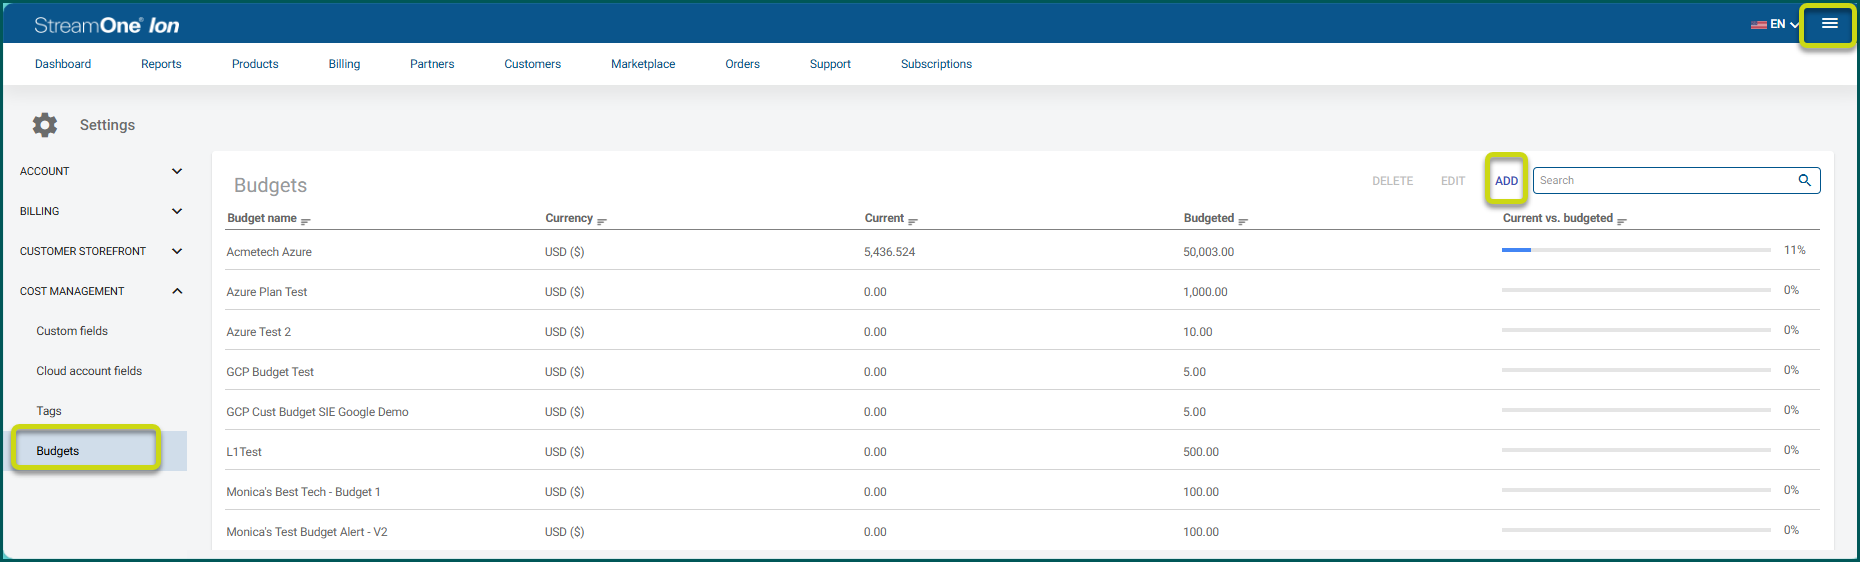Image resolution: width=1860 pixels, height=562 pixels.
Task: Expand the ACCOUNT section
Action: pos(101,171)
